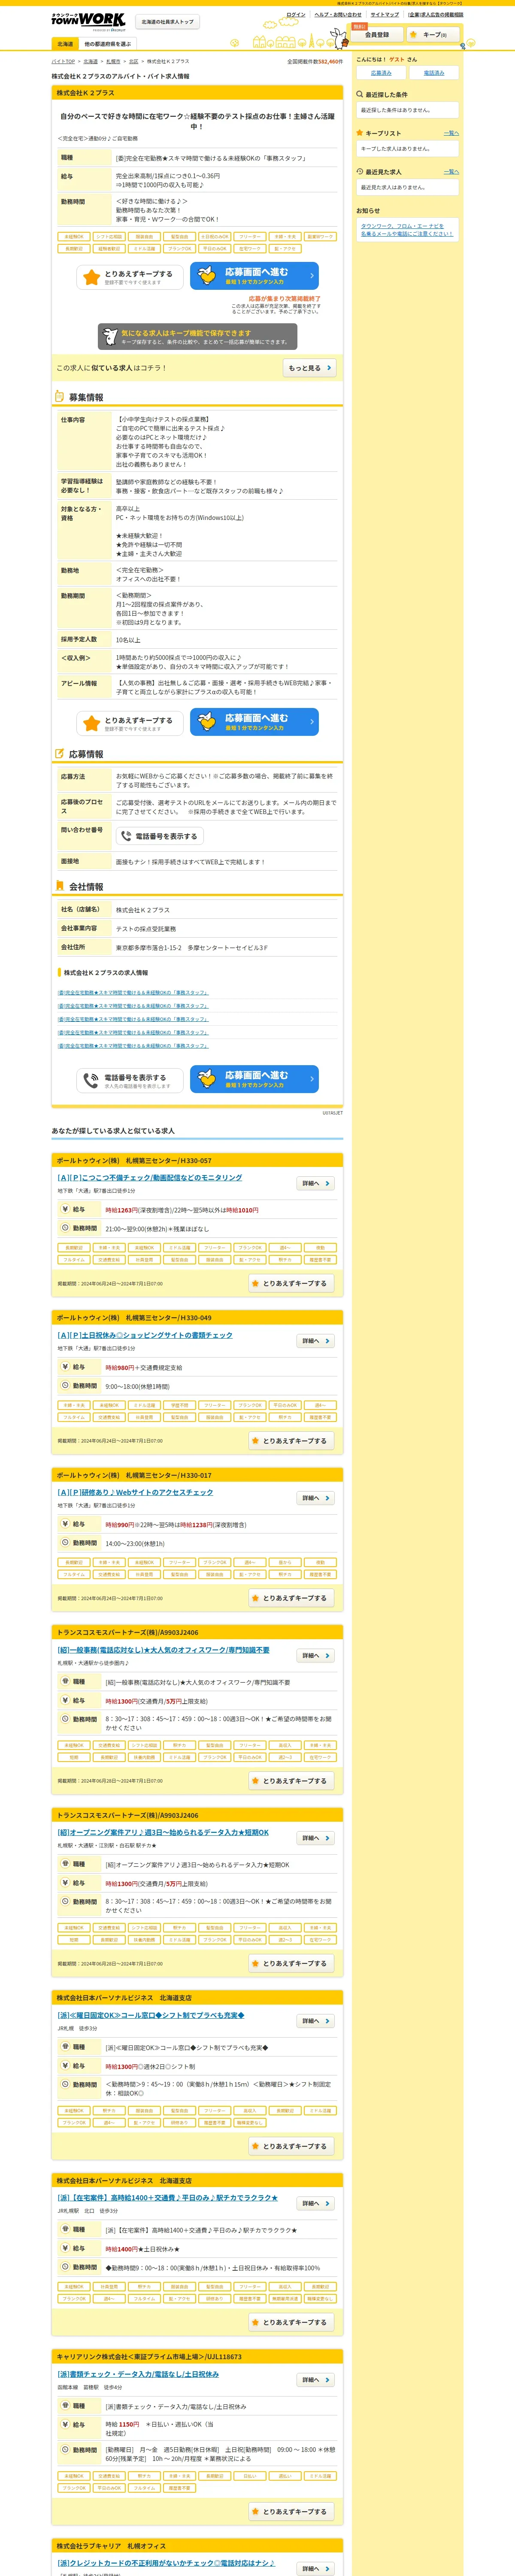Viewport: 515px width, 2576px height.
Task: Open 研修あり Webサイトのアクセスチェック job title
Action: (135, 1492)
